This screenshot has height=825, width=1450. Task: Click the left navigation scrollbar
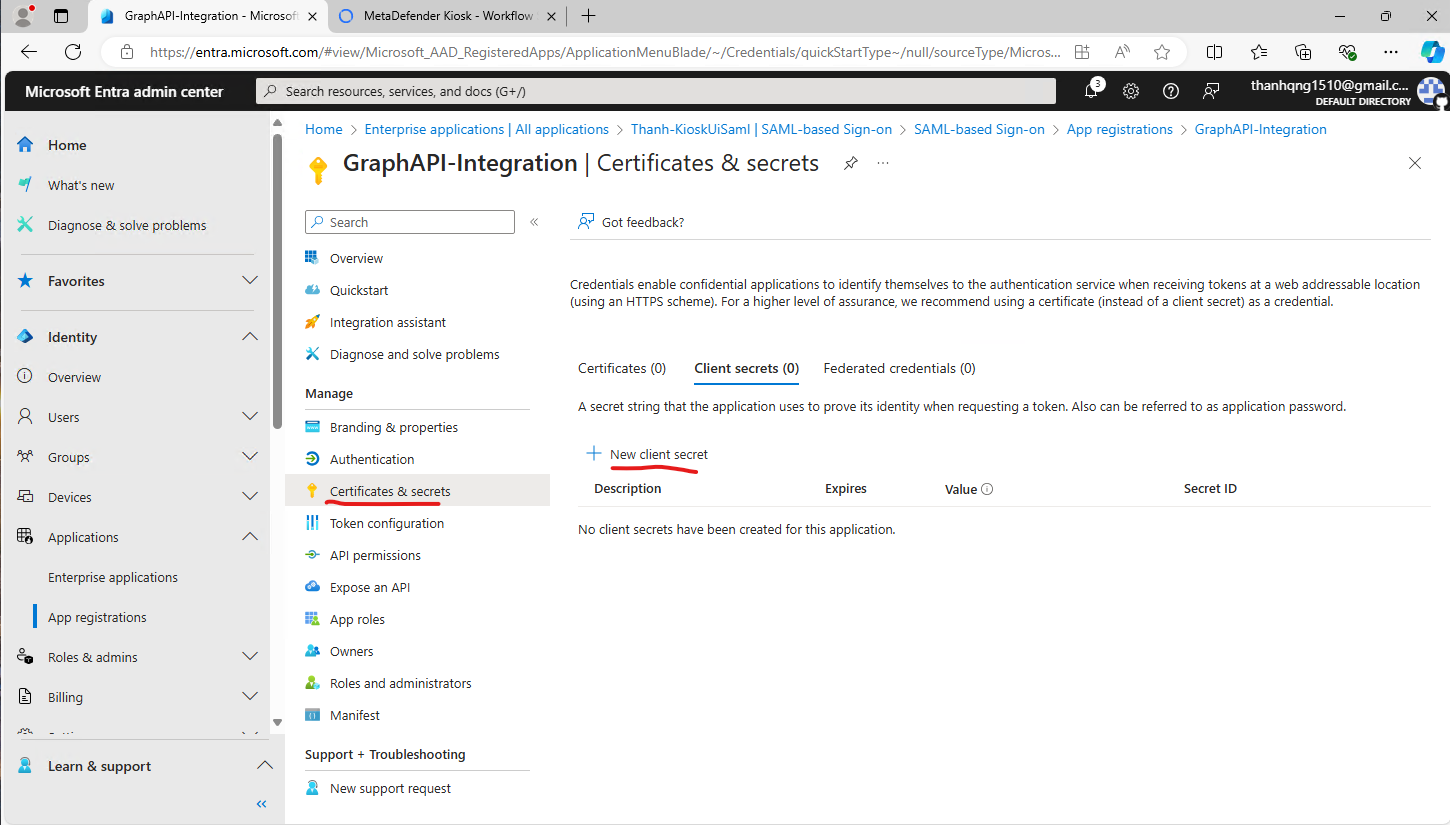277,280
